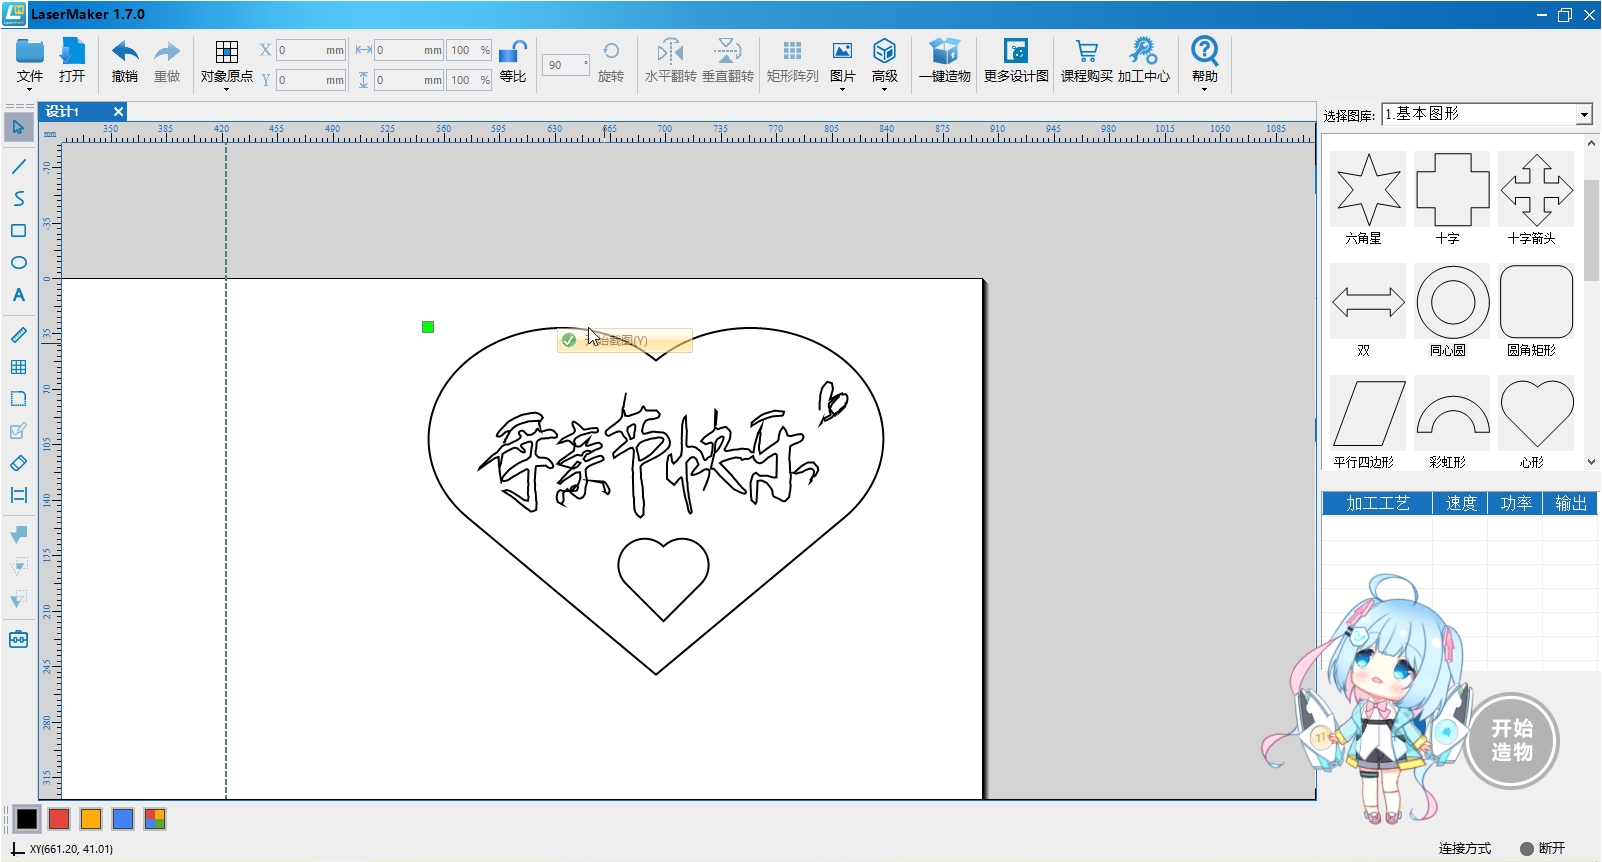Open the 加工中心 processing center
Viewport: 1602px width, 862px height.
point(1143,51)
